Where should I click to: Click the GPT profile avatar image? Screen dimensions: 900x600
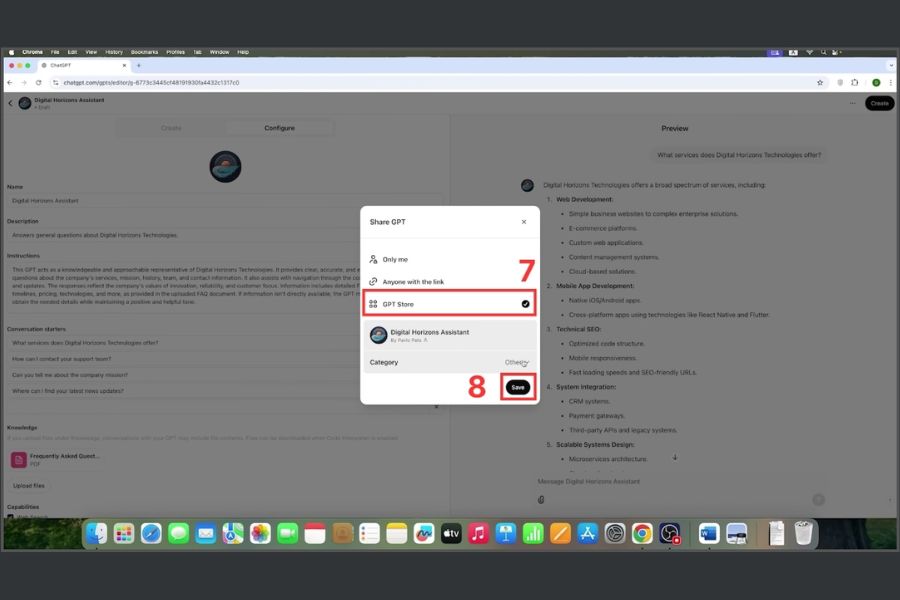225,166
